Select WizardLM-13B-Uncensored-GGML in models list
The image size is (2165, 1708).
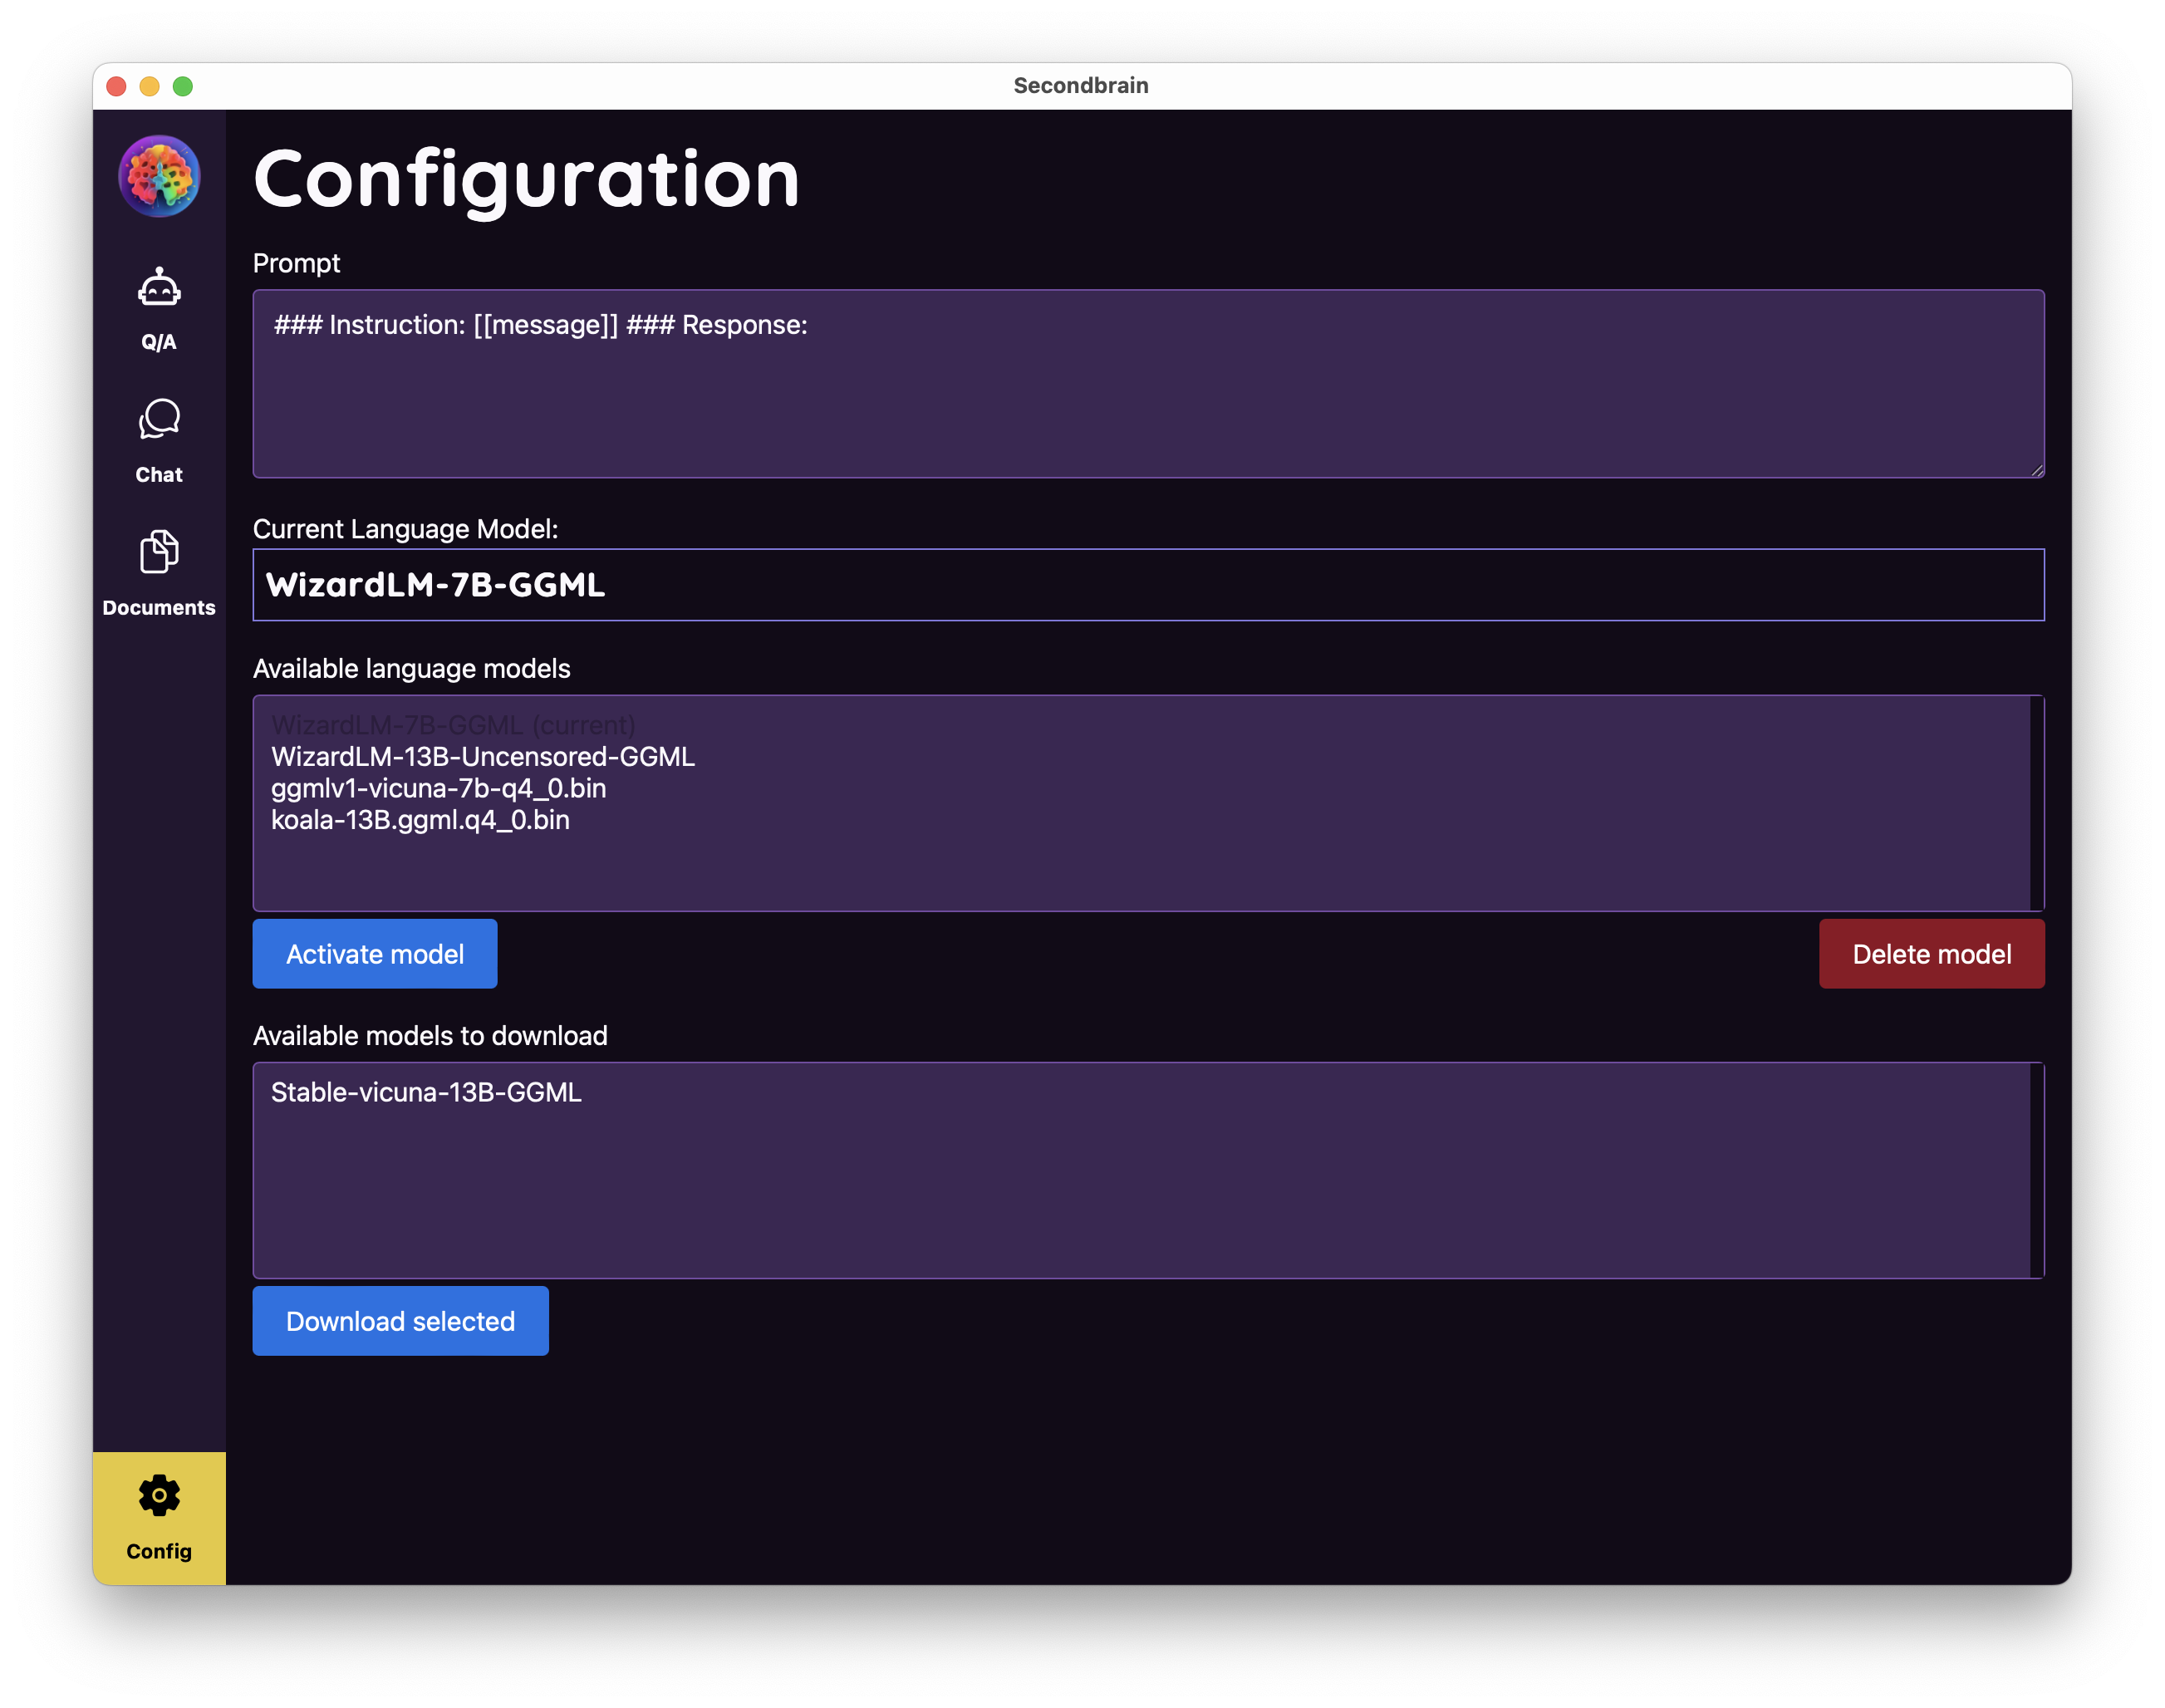(x=483, y=757)
